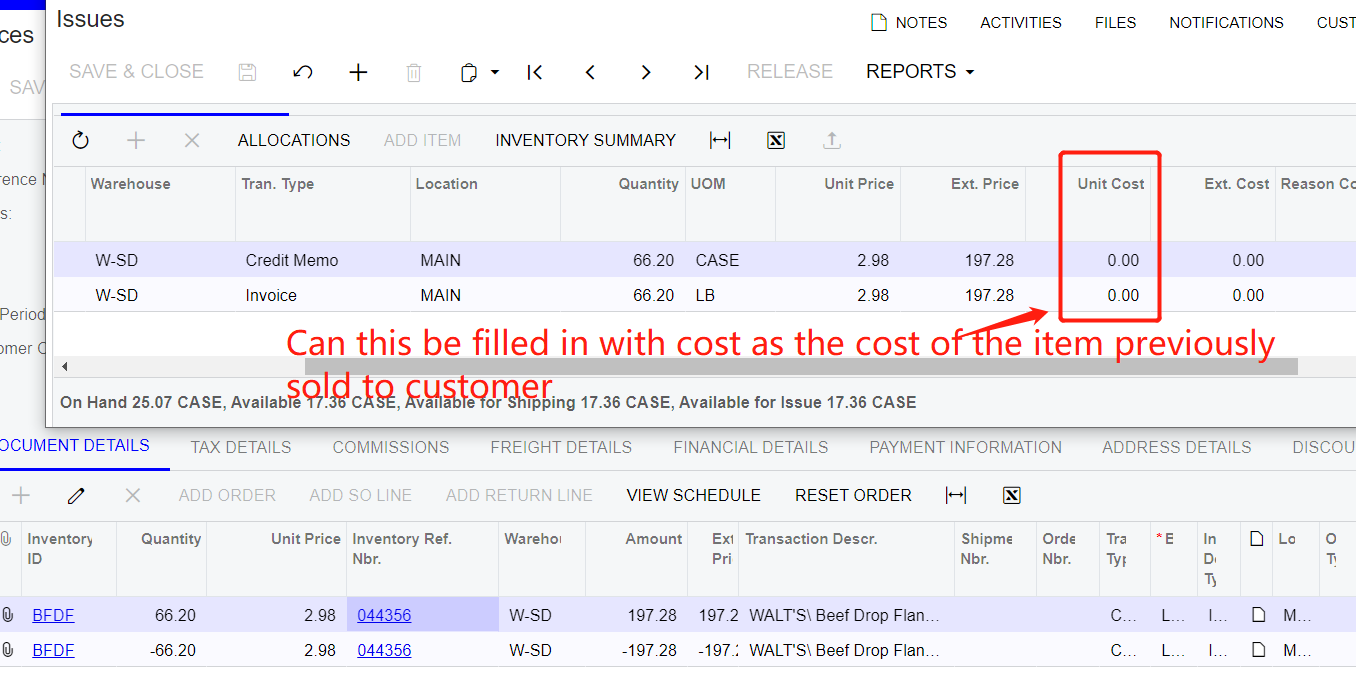The width and height of the screenshot is (1356, 676).
Task: Click attachment paperclip in first detail row
Action: coord(8,616)
